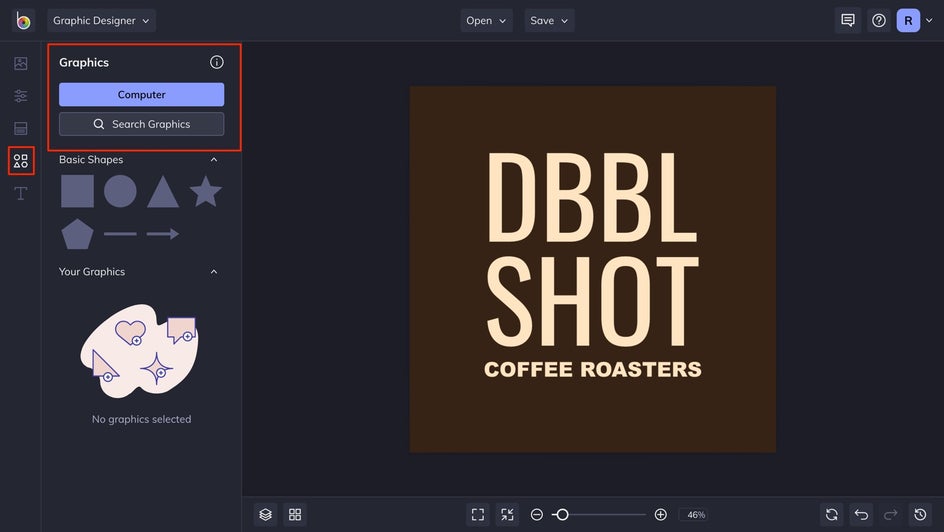Viewport: 944px width, 532px height.
Task: Click the Graphics info icon
Action: coord(217,62)
